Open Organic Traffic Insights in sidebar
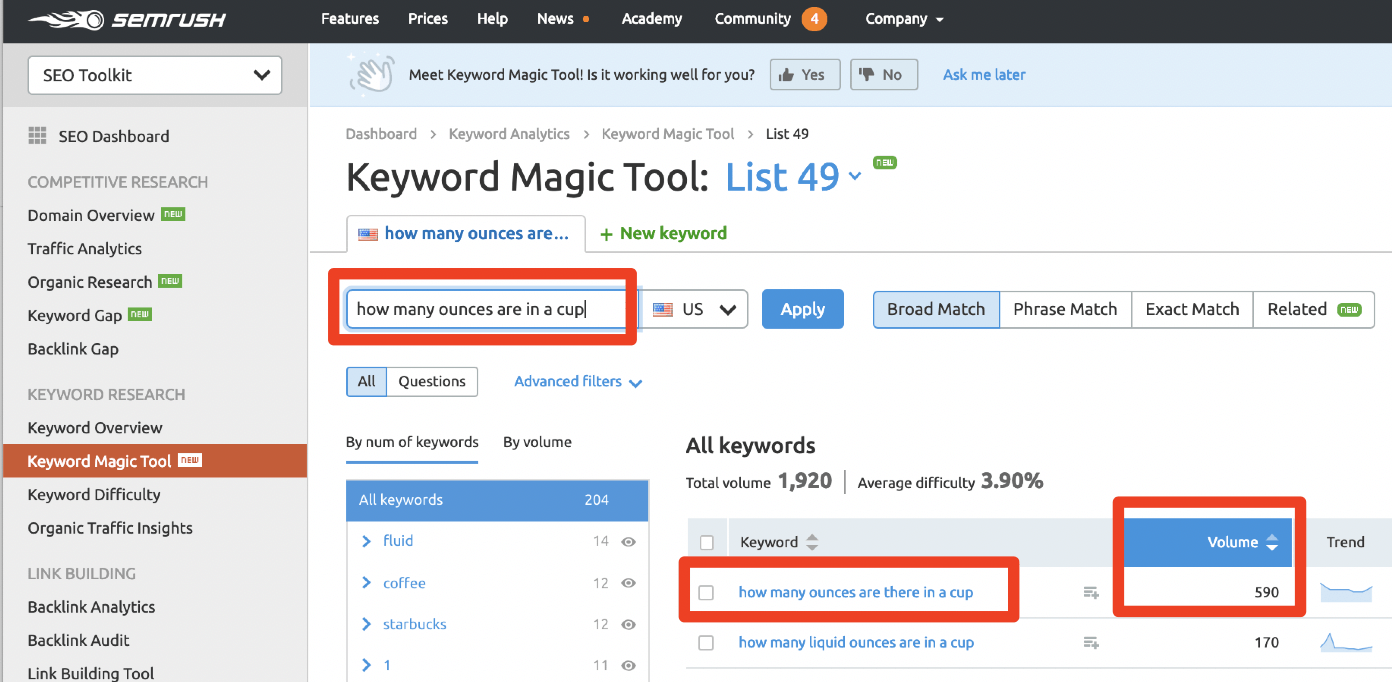This screenshot has height=682, width=1392. (110, 528)
